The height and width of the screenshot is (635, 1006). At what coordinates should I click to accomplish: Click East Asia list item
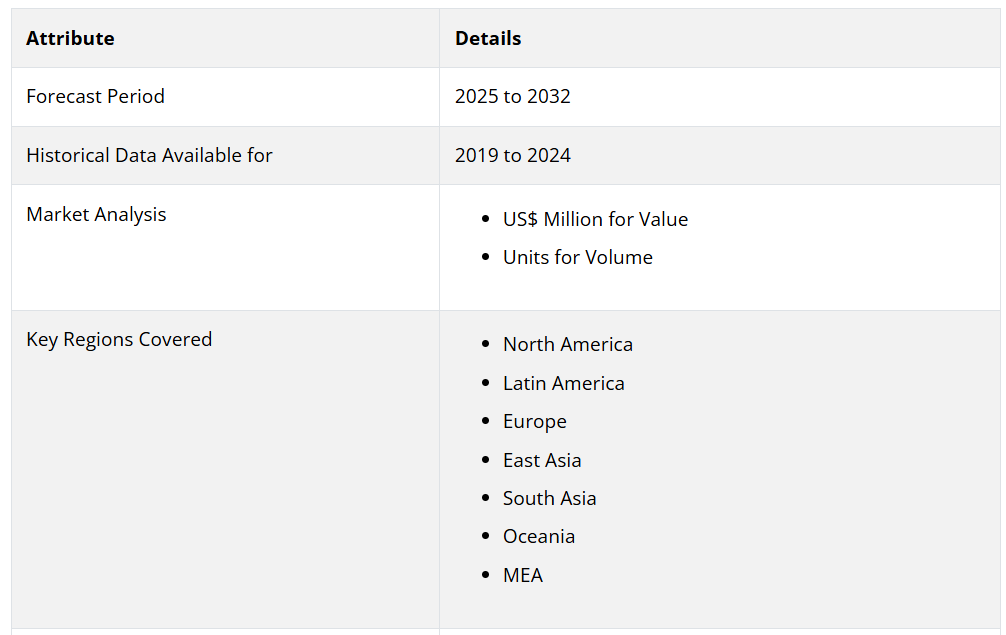pos(542,461)
